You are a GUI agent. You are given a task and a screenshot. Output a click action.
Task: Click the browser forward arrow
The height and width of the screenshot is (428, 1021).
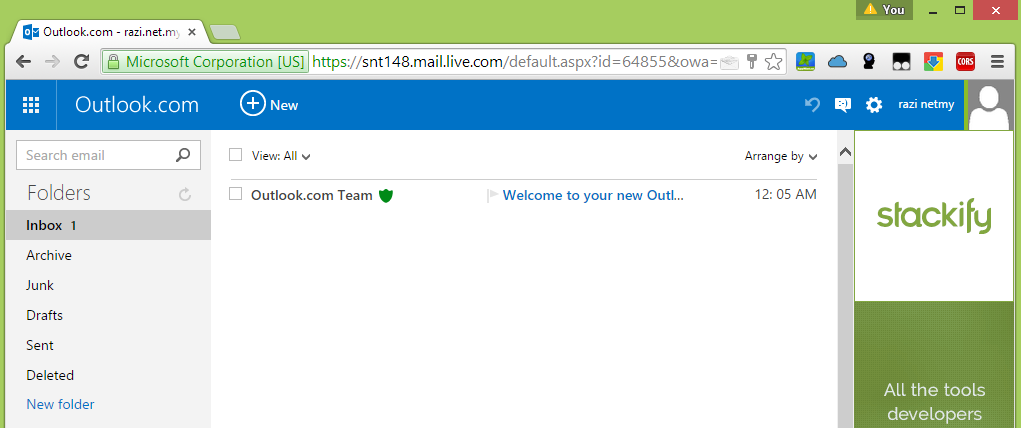[52, 62]
